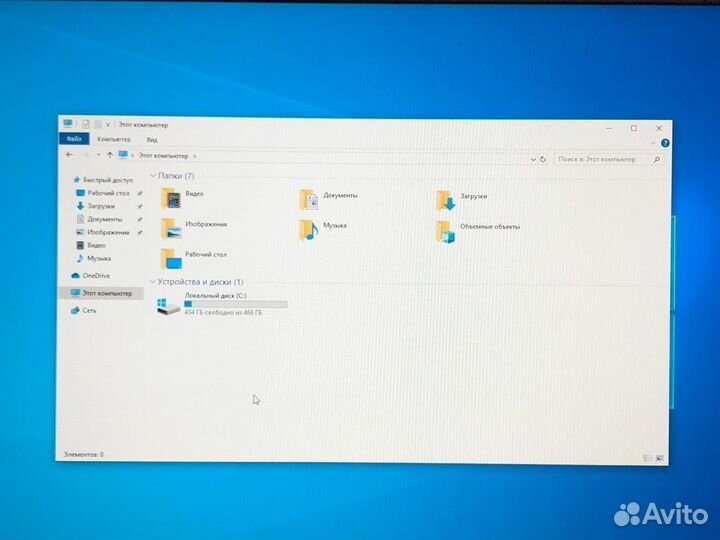Open the Объемные объекты folder
Image resolution: width=720 pixels, height=540 pixels.
point(446,231)
